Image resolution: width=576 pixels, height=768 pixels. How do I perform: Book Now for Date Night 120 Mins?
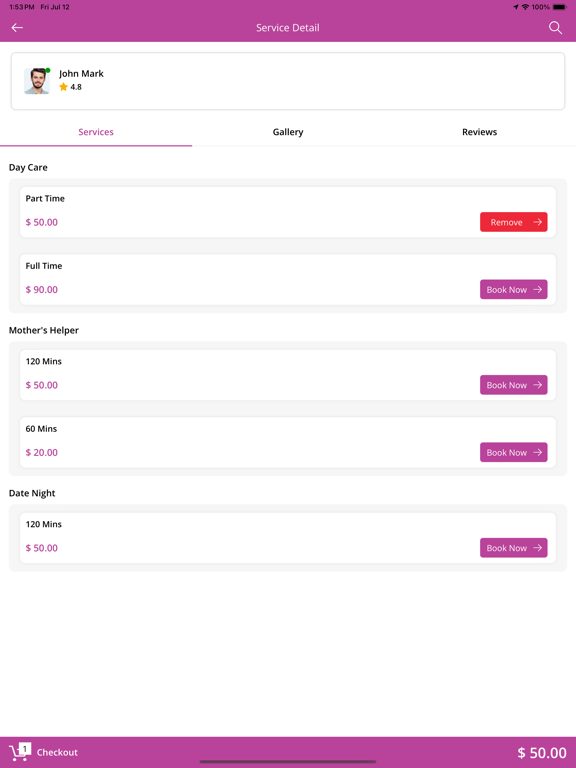pos(513,548)
